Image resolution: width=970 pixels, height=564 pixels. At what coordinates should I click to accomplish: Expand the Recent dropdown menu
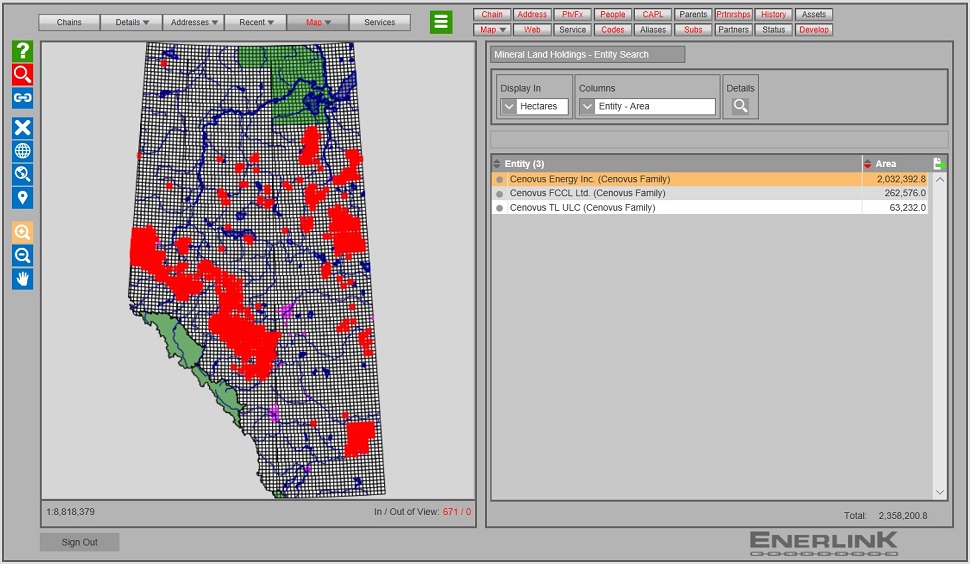(256, 22)
